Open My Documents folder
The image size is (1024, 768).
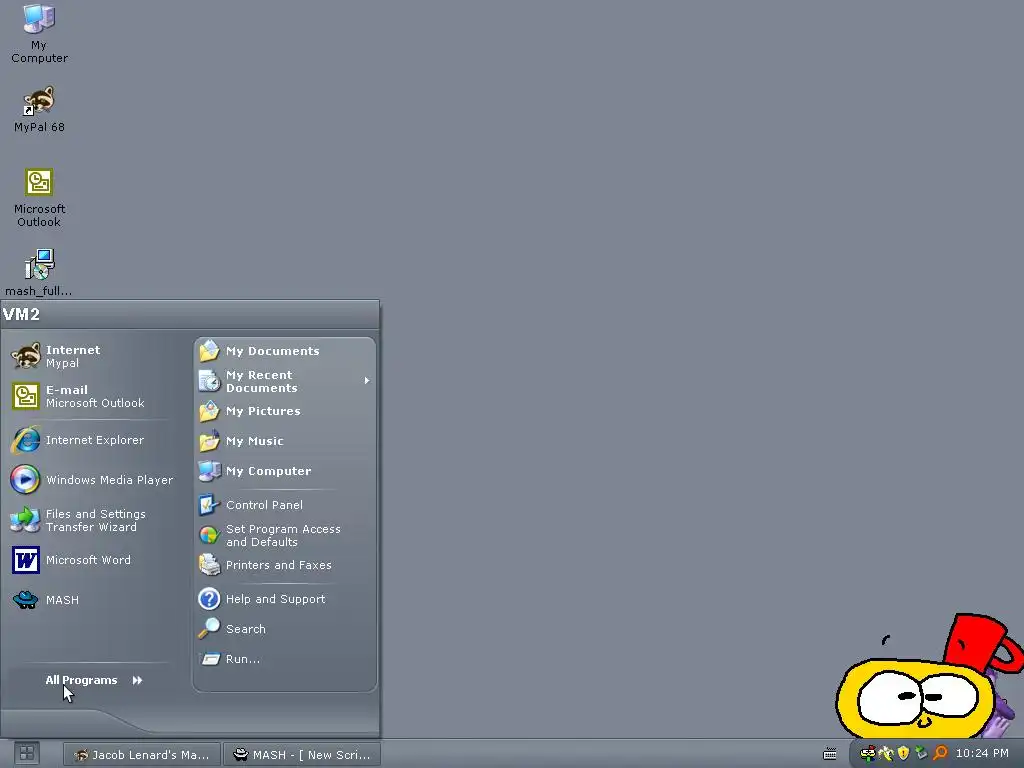(285, 351)
